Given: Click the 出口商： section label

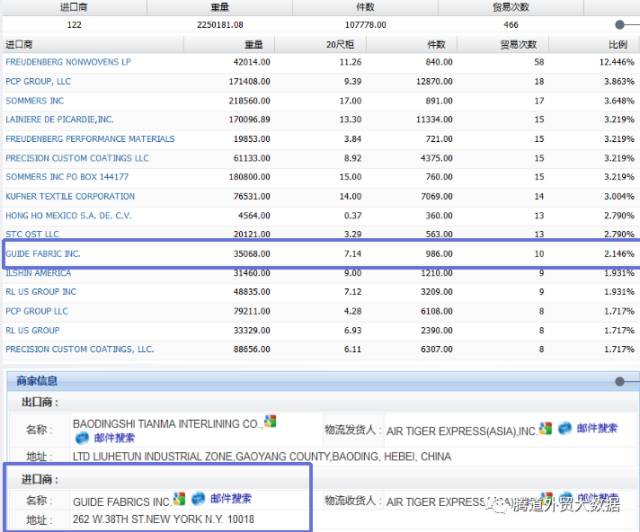Looking at the screenshot, I should point(40,402).
